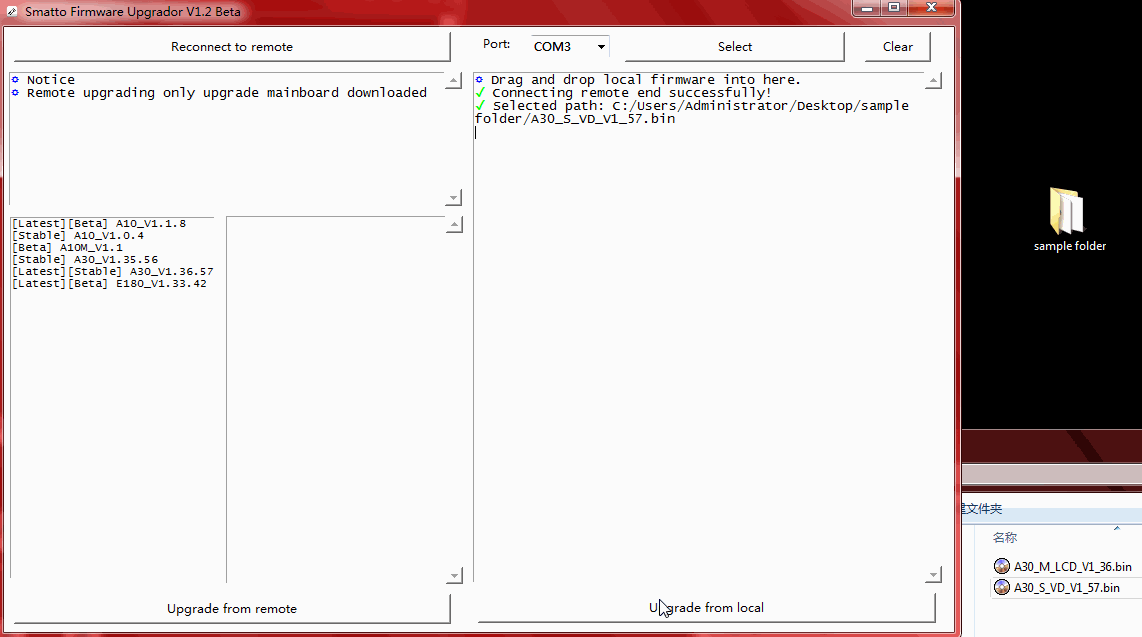1142x637 pixels.
Task: Click Upgrade from local button
Action: 706,608
